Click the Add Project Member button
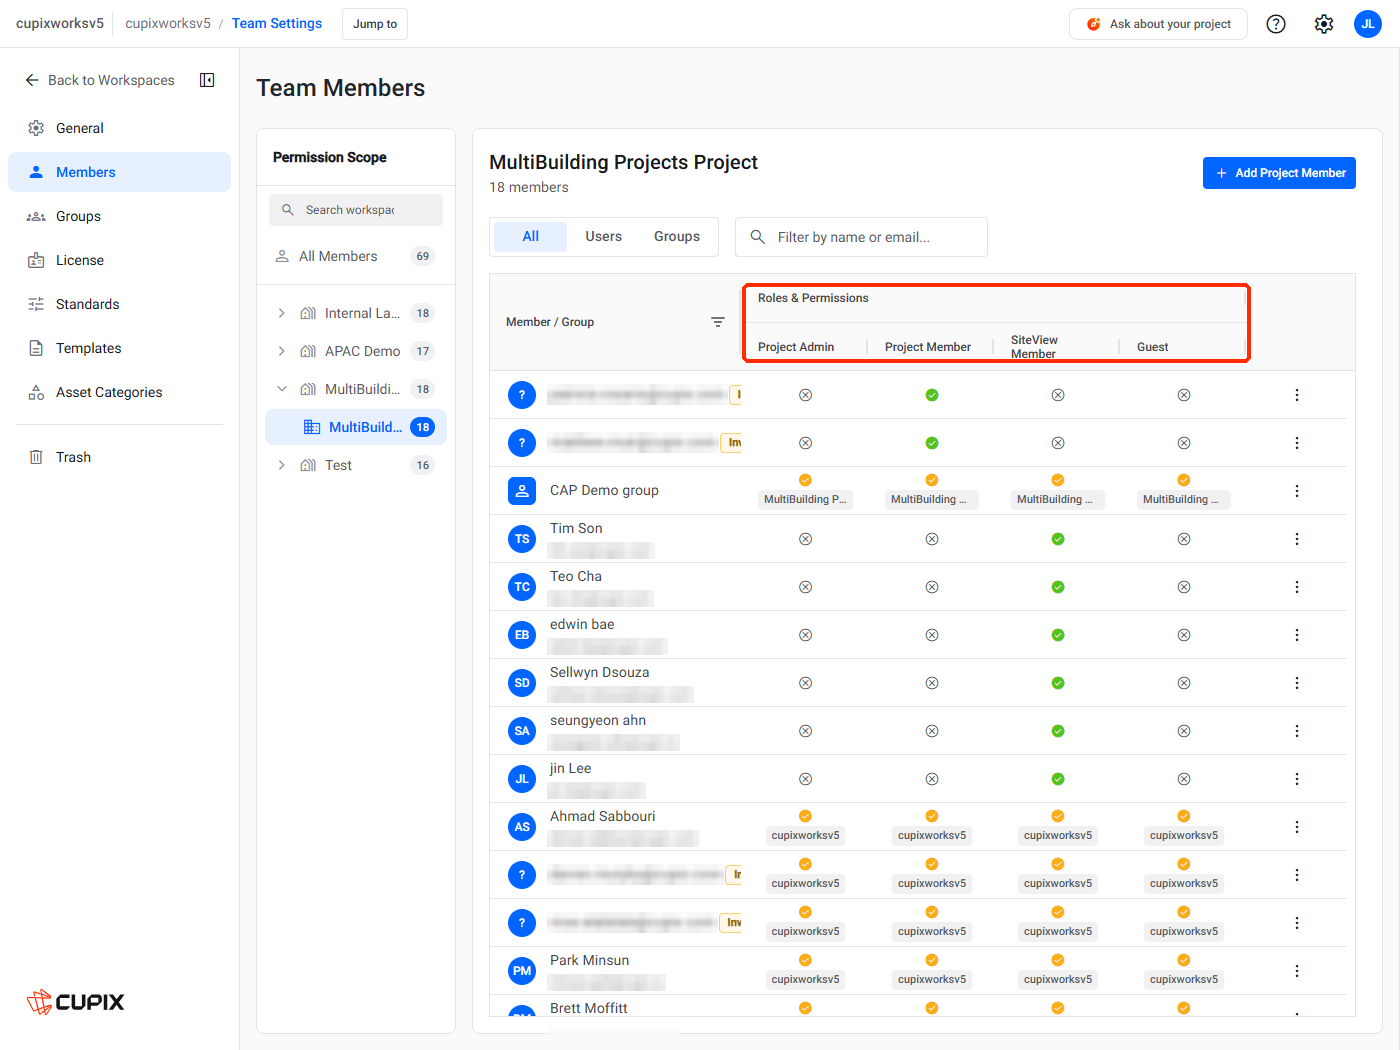 click(1279, 173)
